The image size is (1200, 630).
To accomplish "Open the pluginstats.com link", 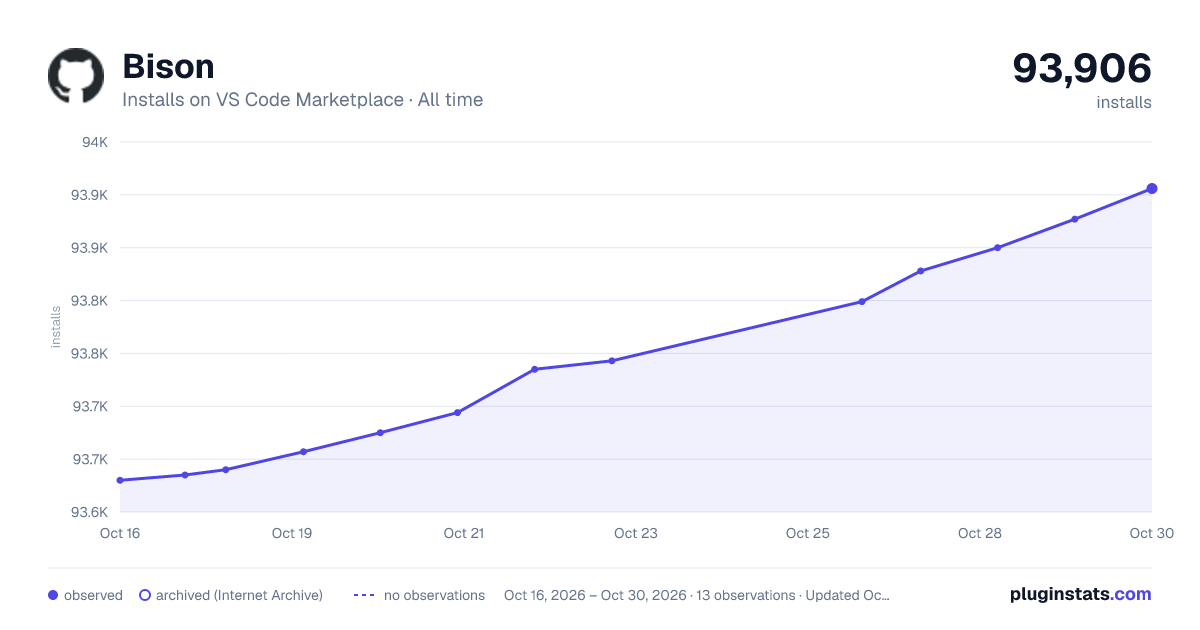I will (x=1080, y=594).
